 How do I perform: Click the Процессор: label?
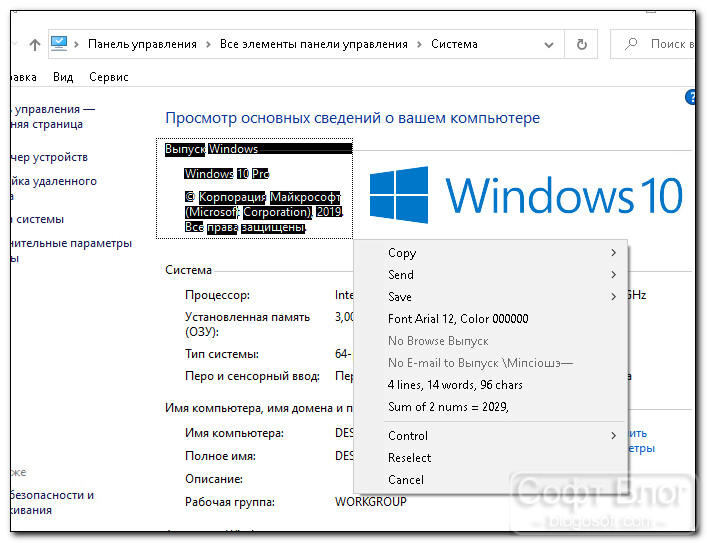pyautogui.click(x=217, y=295)
